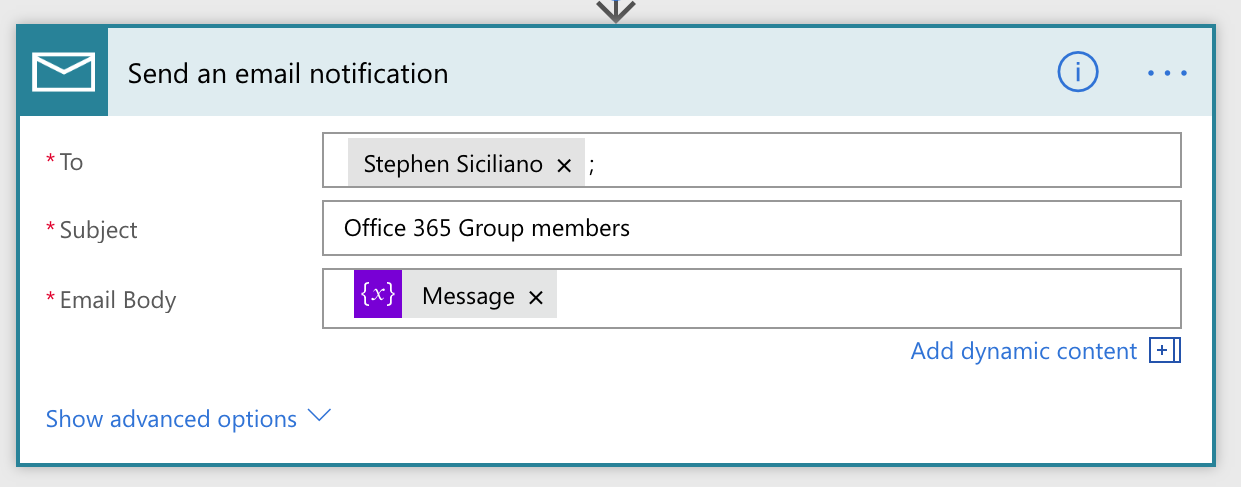Screen dimensions: 1241x487
Task: Click the mail envelope icon in header
Action: click(63, 72)
